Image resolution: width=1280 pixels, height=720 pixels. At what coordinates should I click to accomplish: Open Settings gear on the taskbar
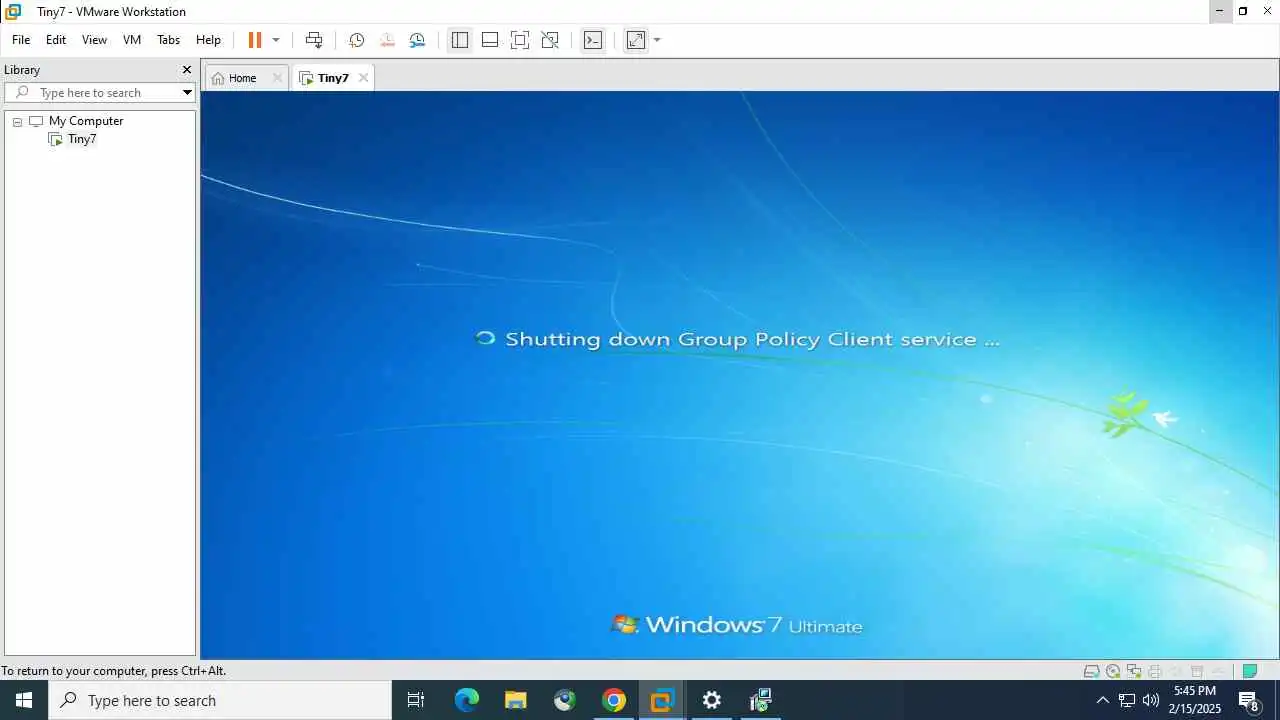(712, 700)
